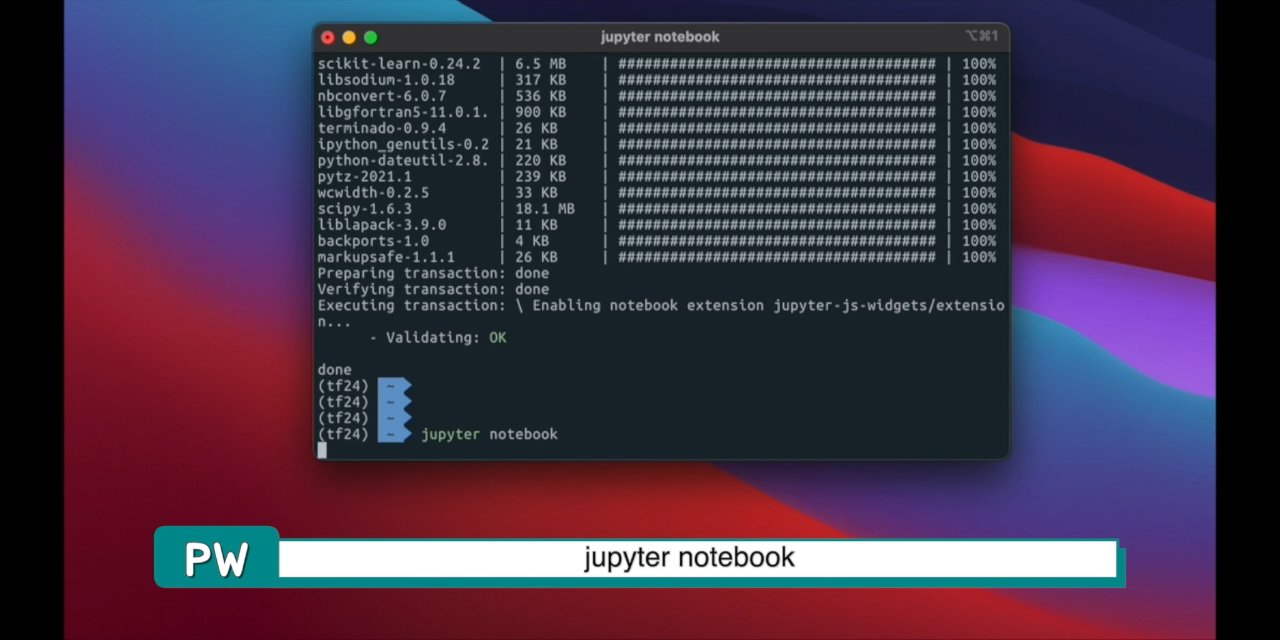The image size is (1280, 640).
Task: Click the '(tf24)' environment label on jupyter line
Action: pyautogui.click(x=343, y=434)
